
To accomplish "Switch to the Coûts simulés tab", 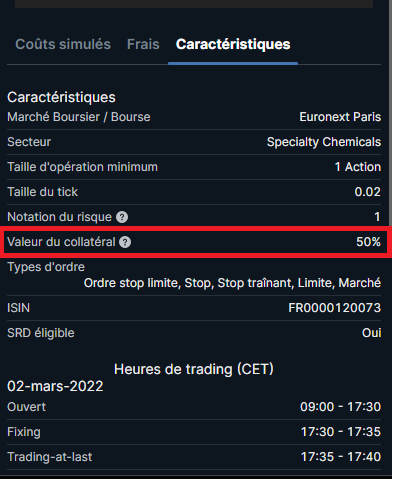I will 63,44.
